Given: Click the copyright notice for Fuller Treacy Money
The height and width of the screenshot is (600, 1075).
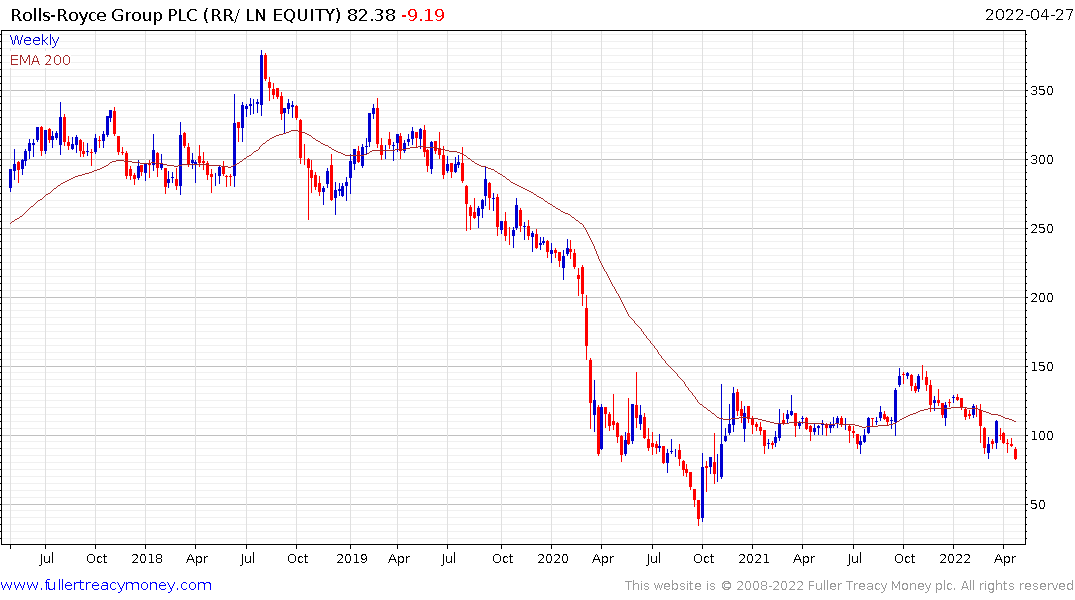Looking at the screenshot, I should 849,586.
